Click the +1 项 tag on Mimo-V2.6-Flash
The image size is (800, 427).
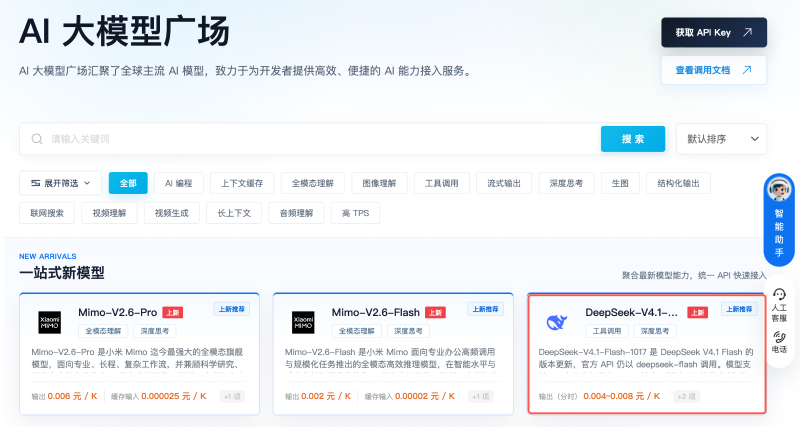pyautogui.click(x=481, y=396)
